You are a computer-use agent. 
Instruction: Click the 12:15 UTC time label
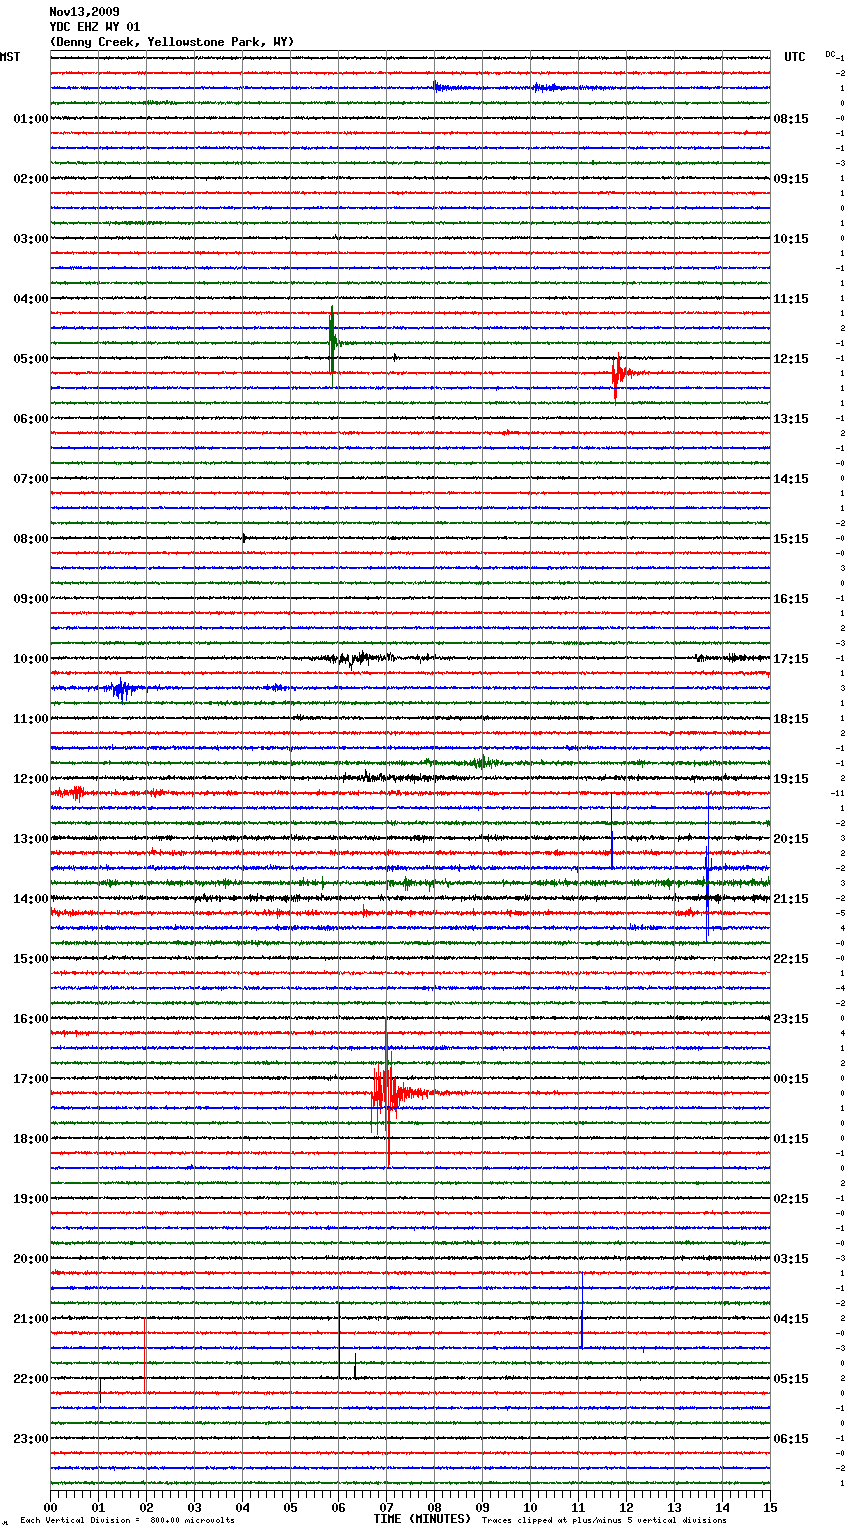(x=791, y=359)
